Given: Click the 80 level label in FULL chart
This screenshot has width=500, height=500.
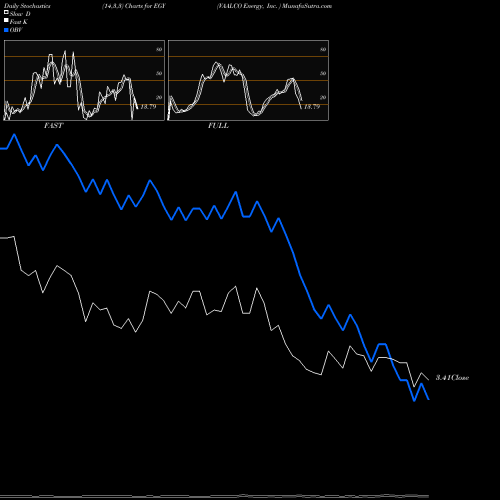Looking at the screenshot, I should coord(323,49).
